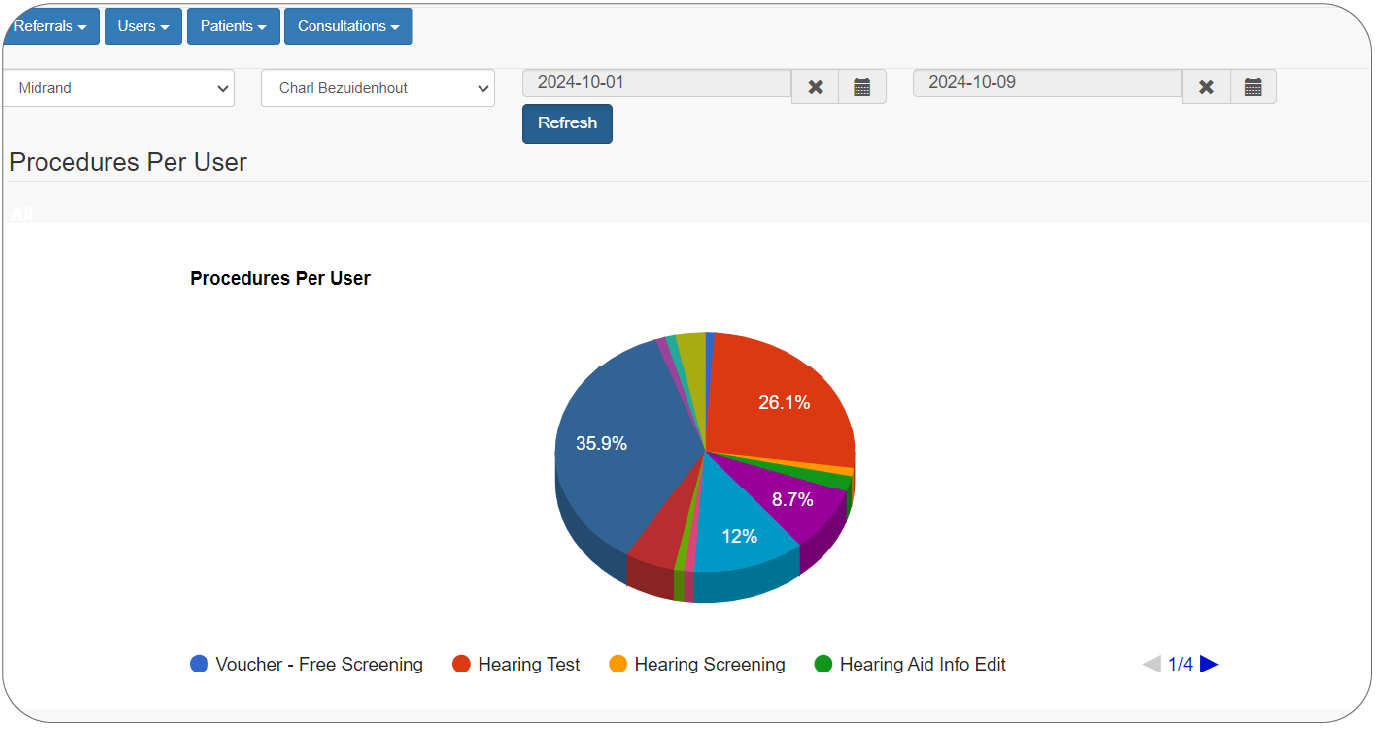This screenshot has width=1381, height=733.
Task: Click the Voucher - Free Screening legend marker
Action: [x=198, y=663]
